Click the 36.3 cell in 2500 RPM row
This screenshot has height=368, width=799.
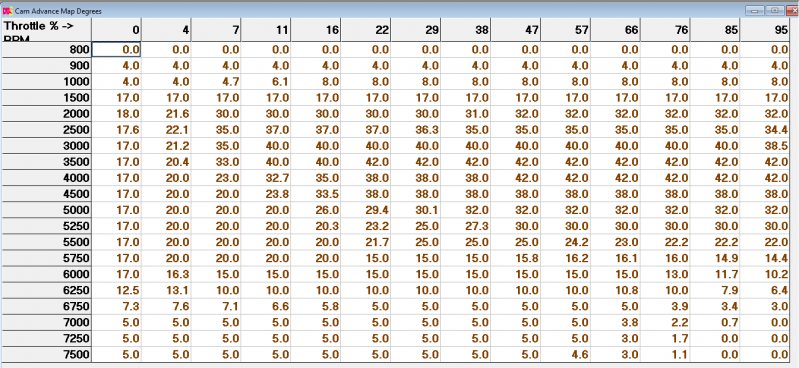point(416,130)
